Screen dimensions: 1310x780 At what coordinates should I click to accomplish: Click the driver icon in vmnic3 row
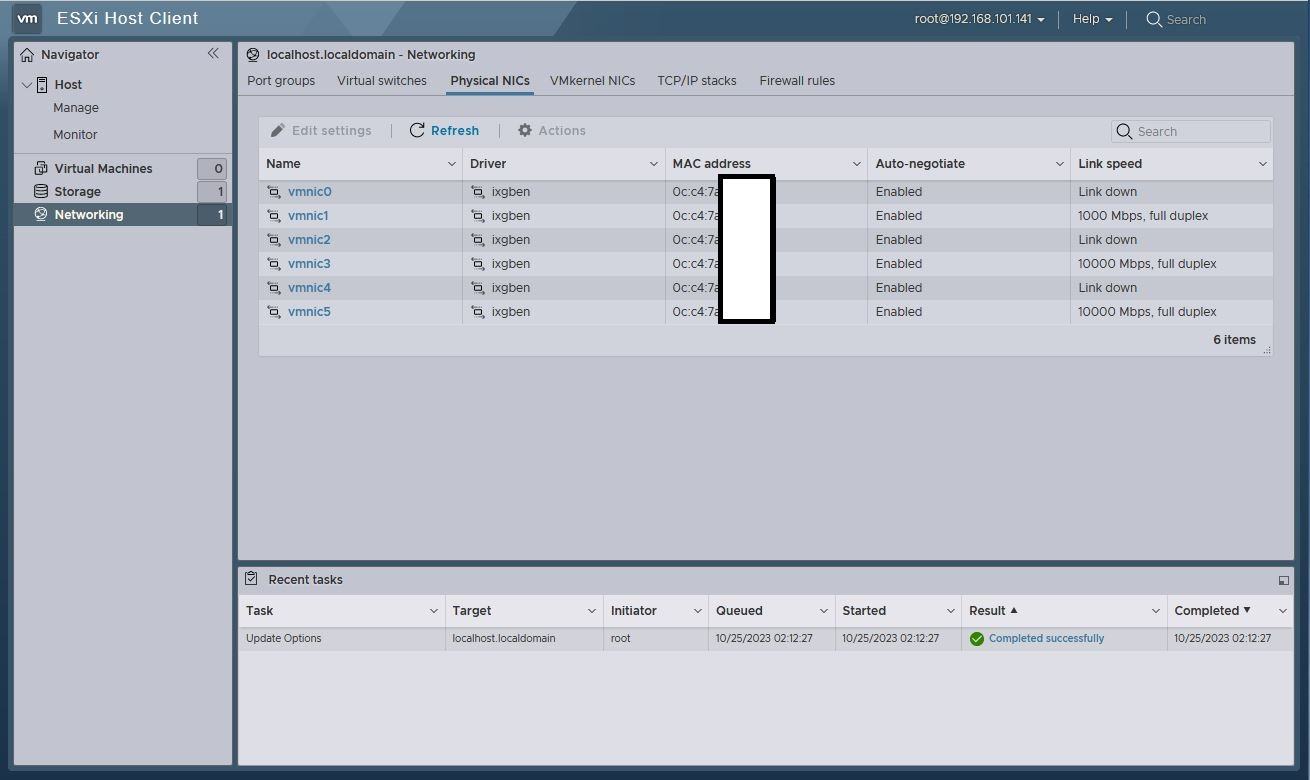click(478, 264)
